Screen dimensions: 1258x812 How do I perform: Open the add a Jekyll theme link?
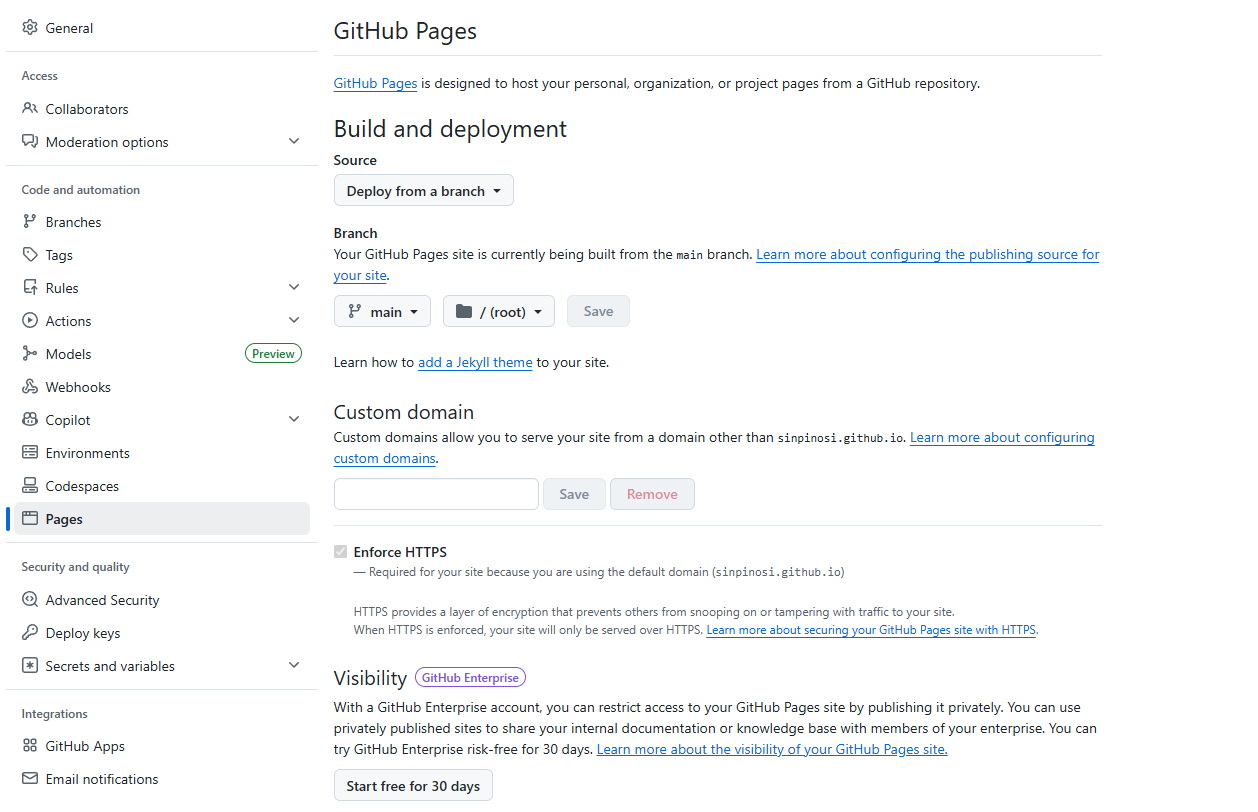[x=475, y=362]
